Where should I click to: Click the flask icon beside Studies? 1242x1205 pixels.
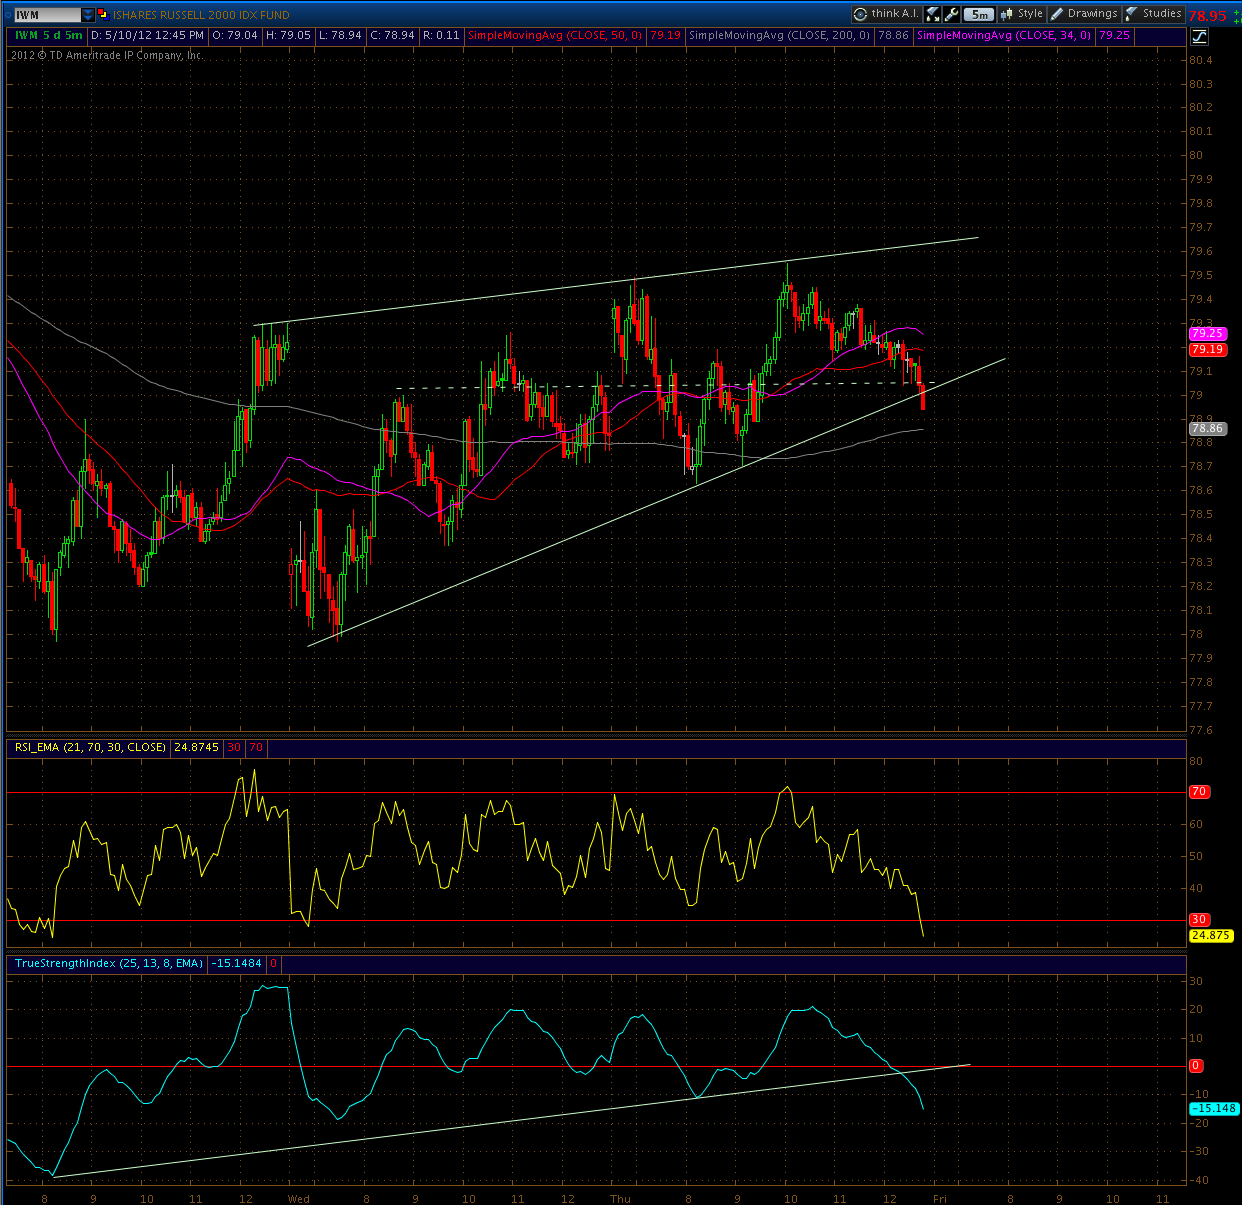click(x=1132, y=14)
